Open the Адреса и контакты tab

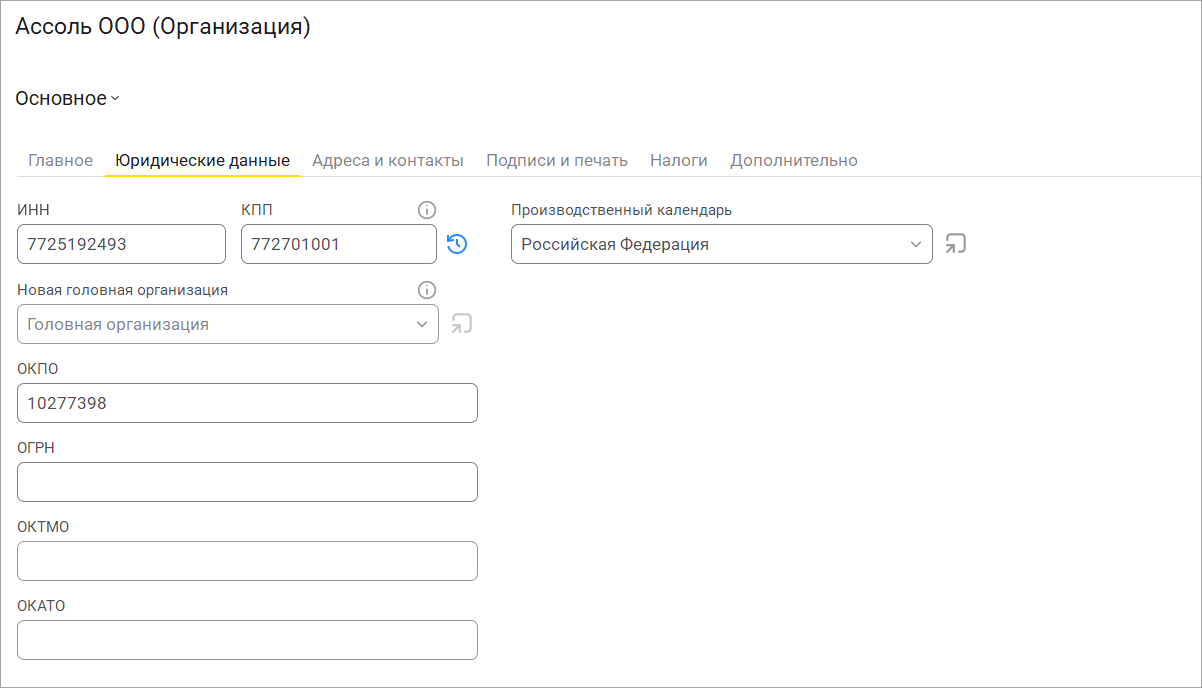tap(388, 160)
